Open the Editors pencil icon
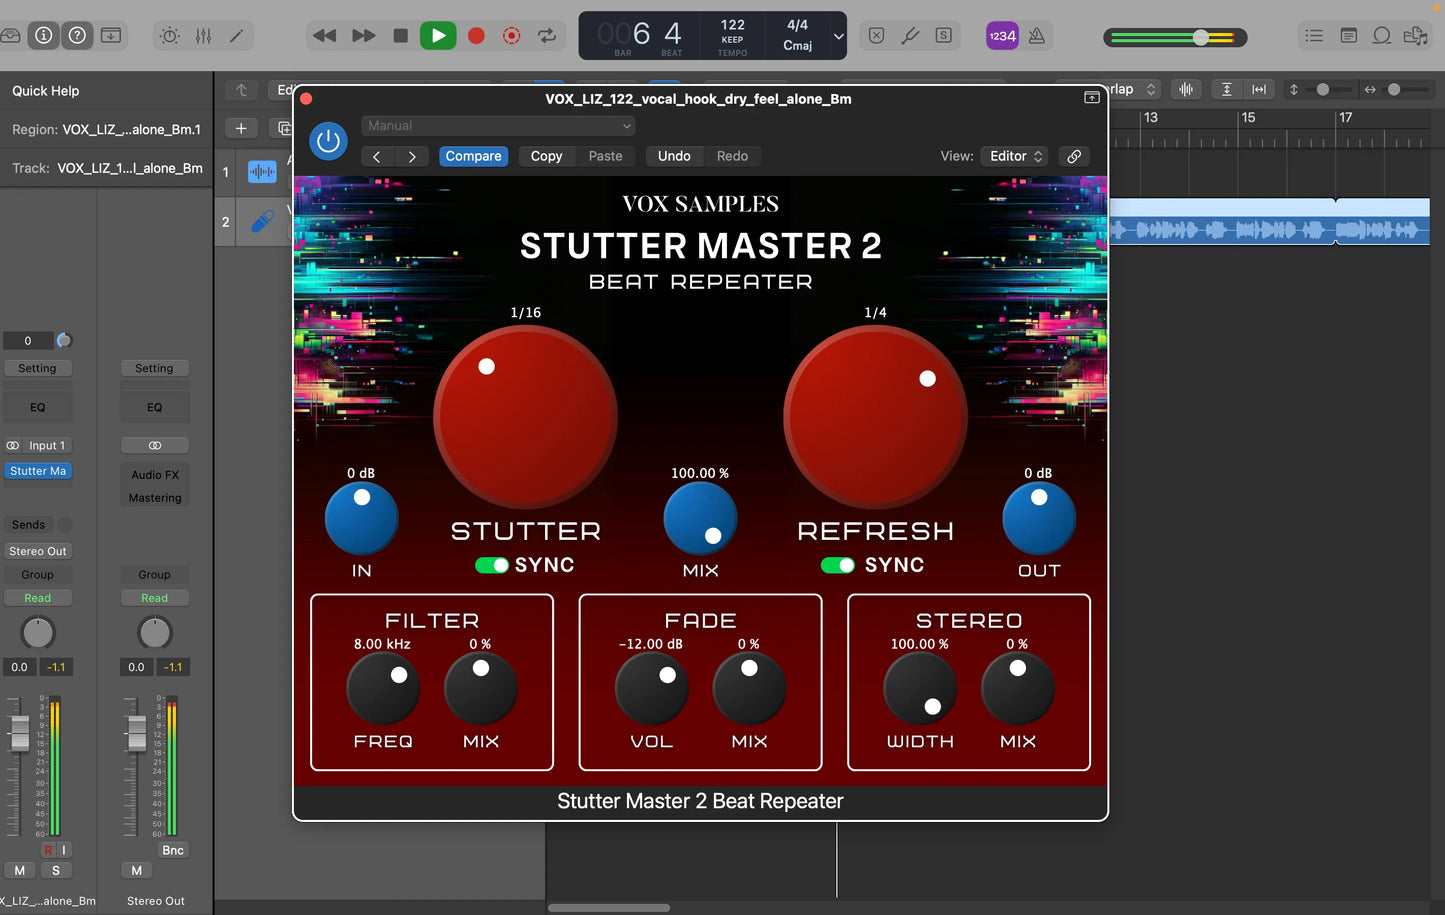The height and width of the screenshot is (915, 1445). [236, 36]
